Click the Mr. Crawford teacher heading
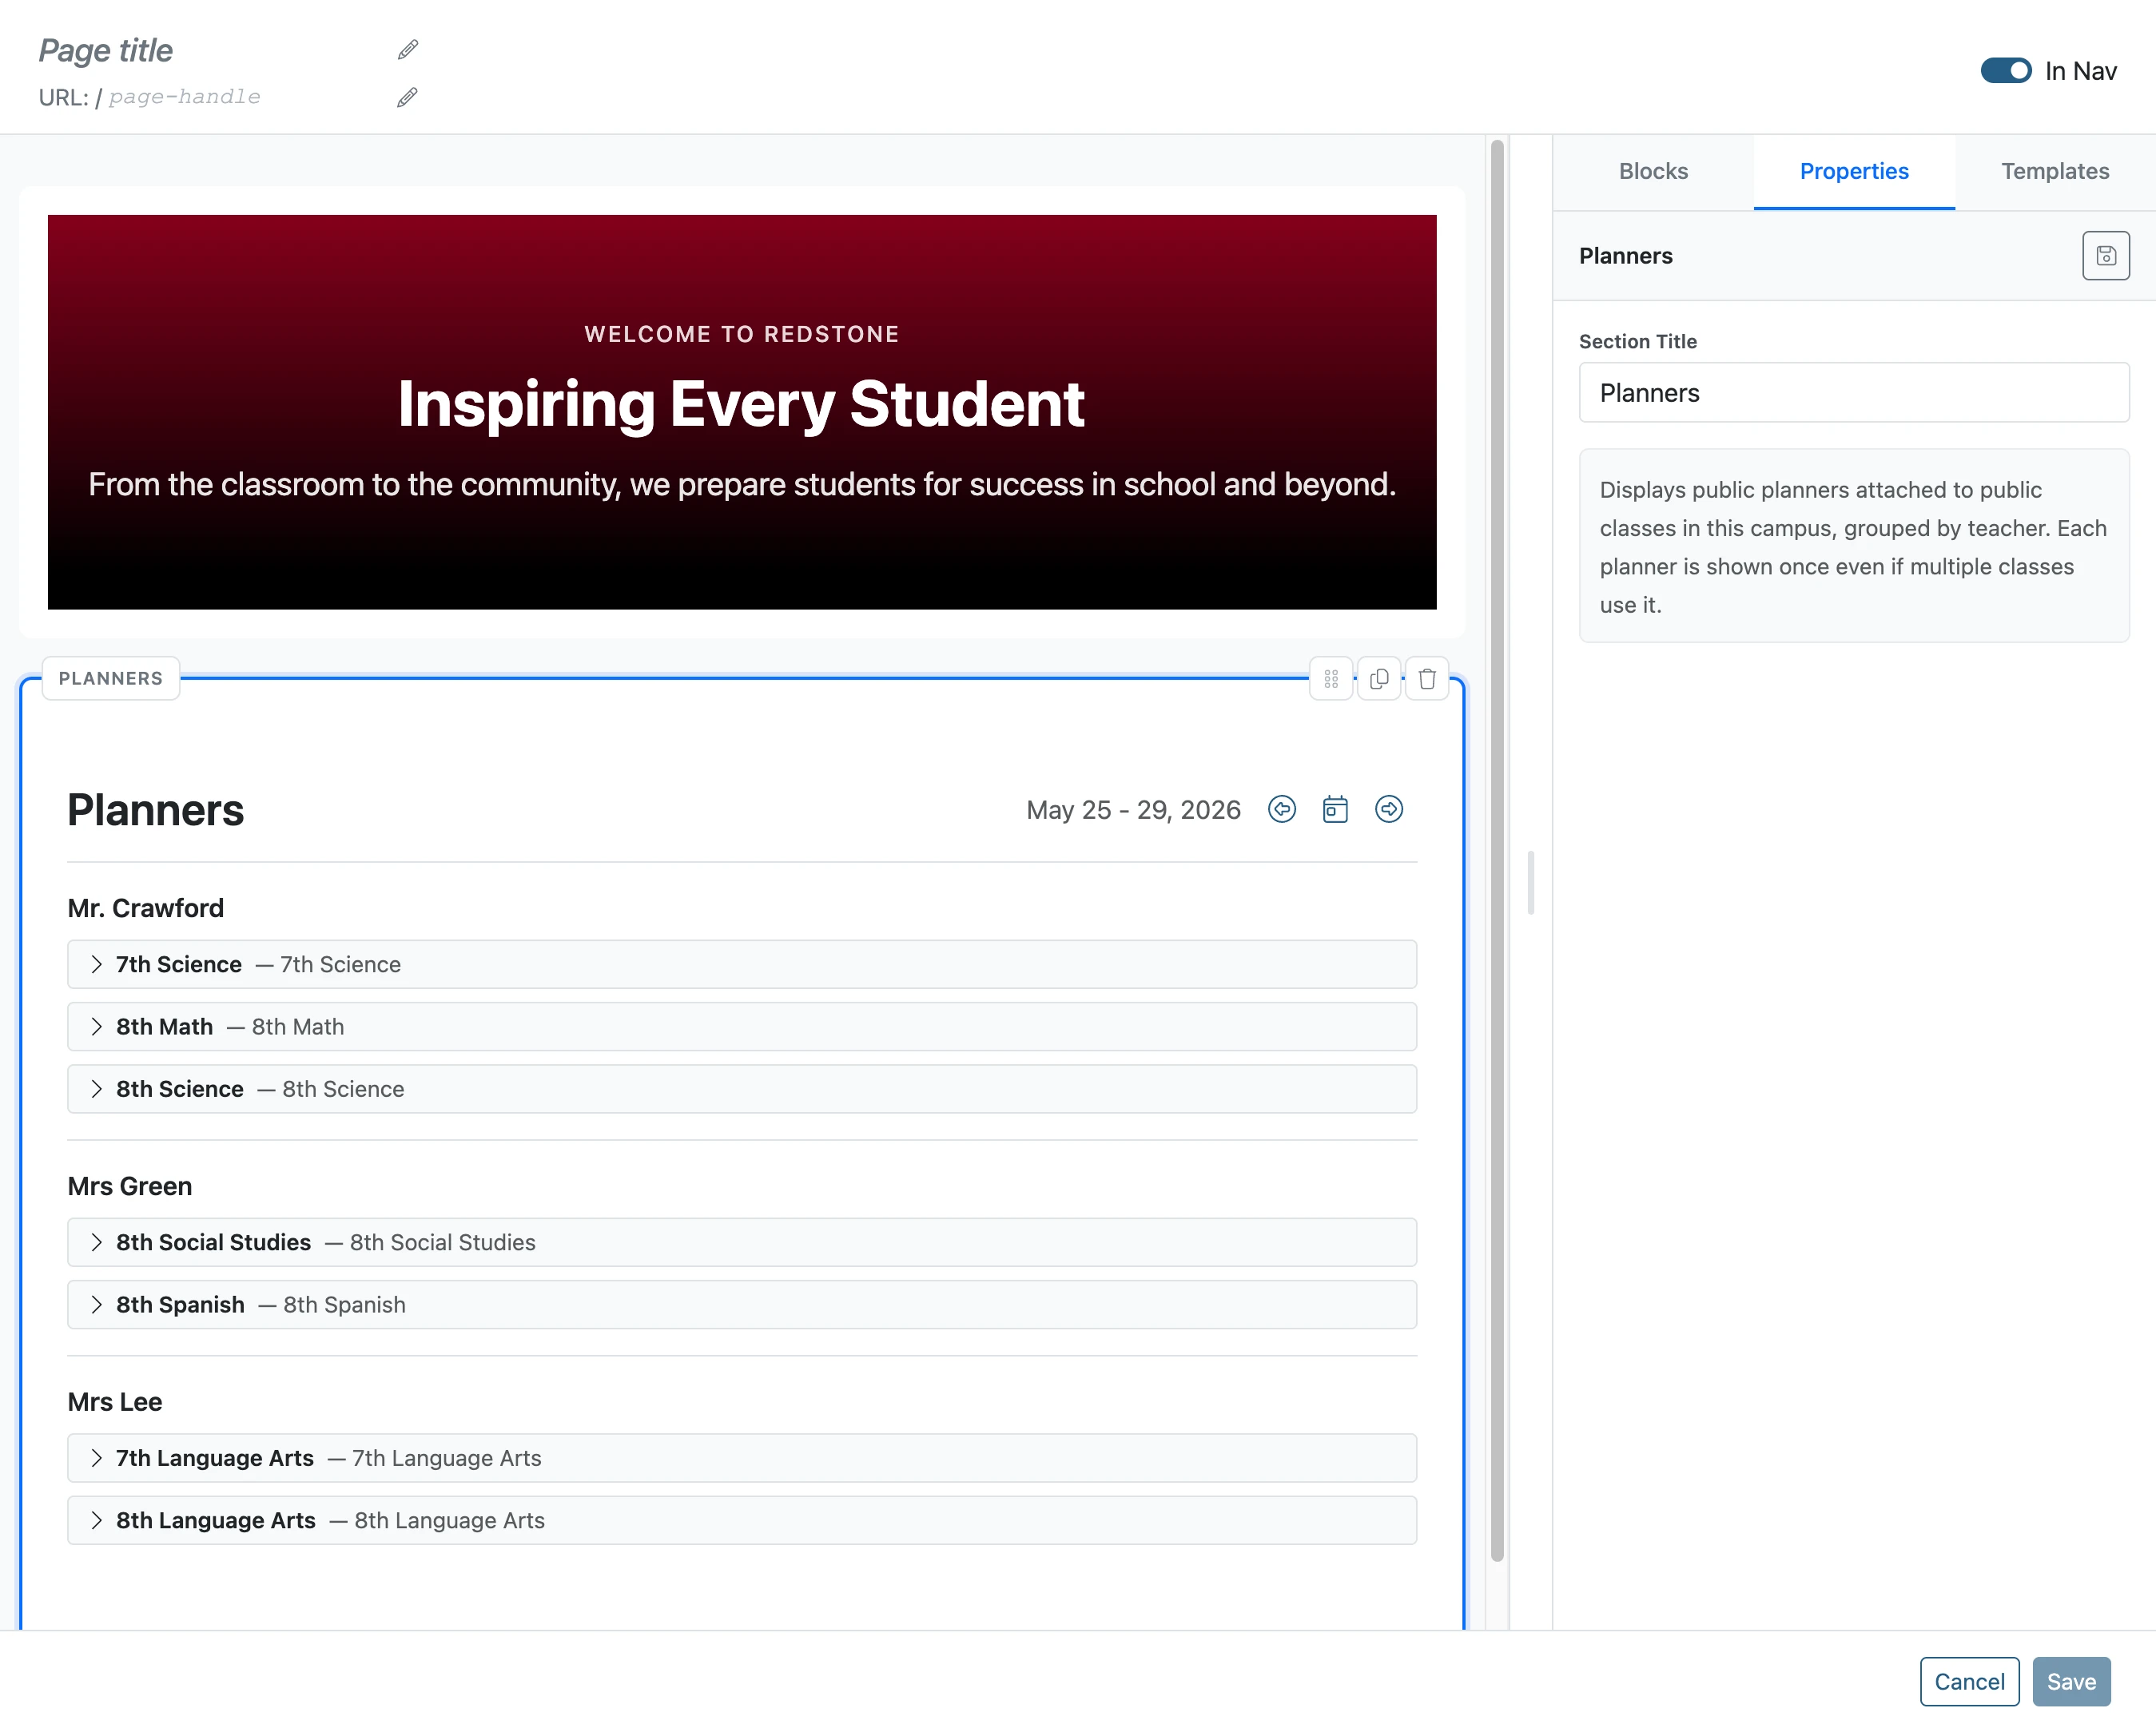 146,908
